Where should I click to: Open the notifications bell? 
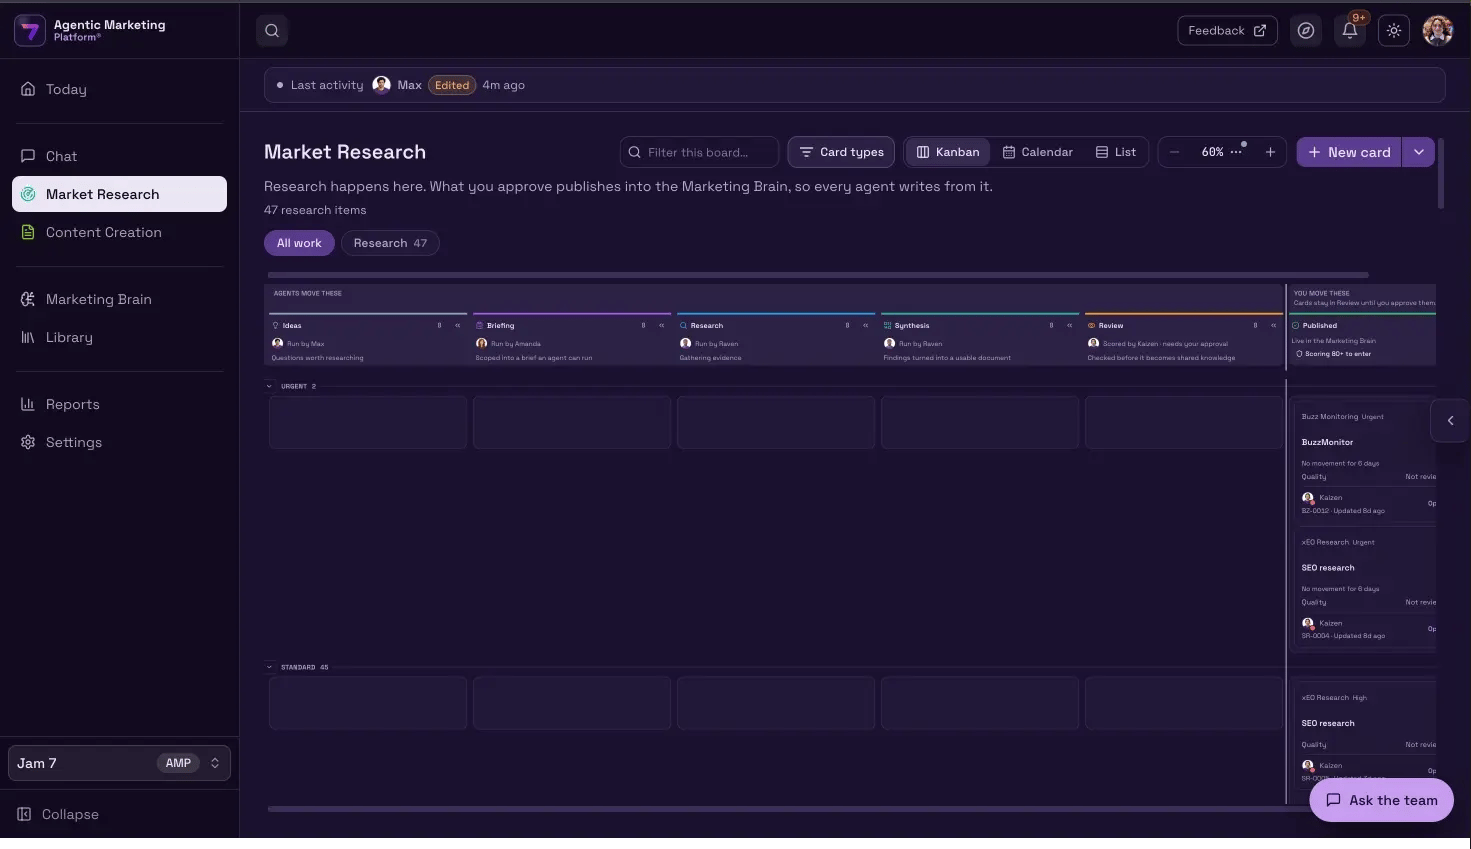(x=1350, y=31)
